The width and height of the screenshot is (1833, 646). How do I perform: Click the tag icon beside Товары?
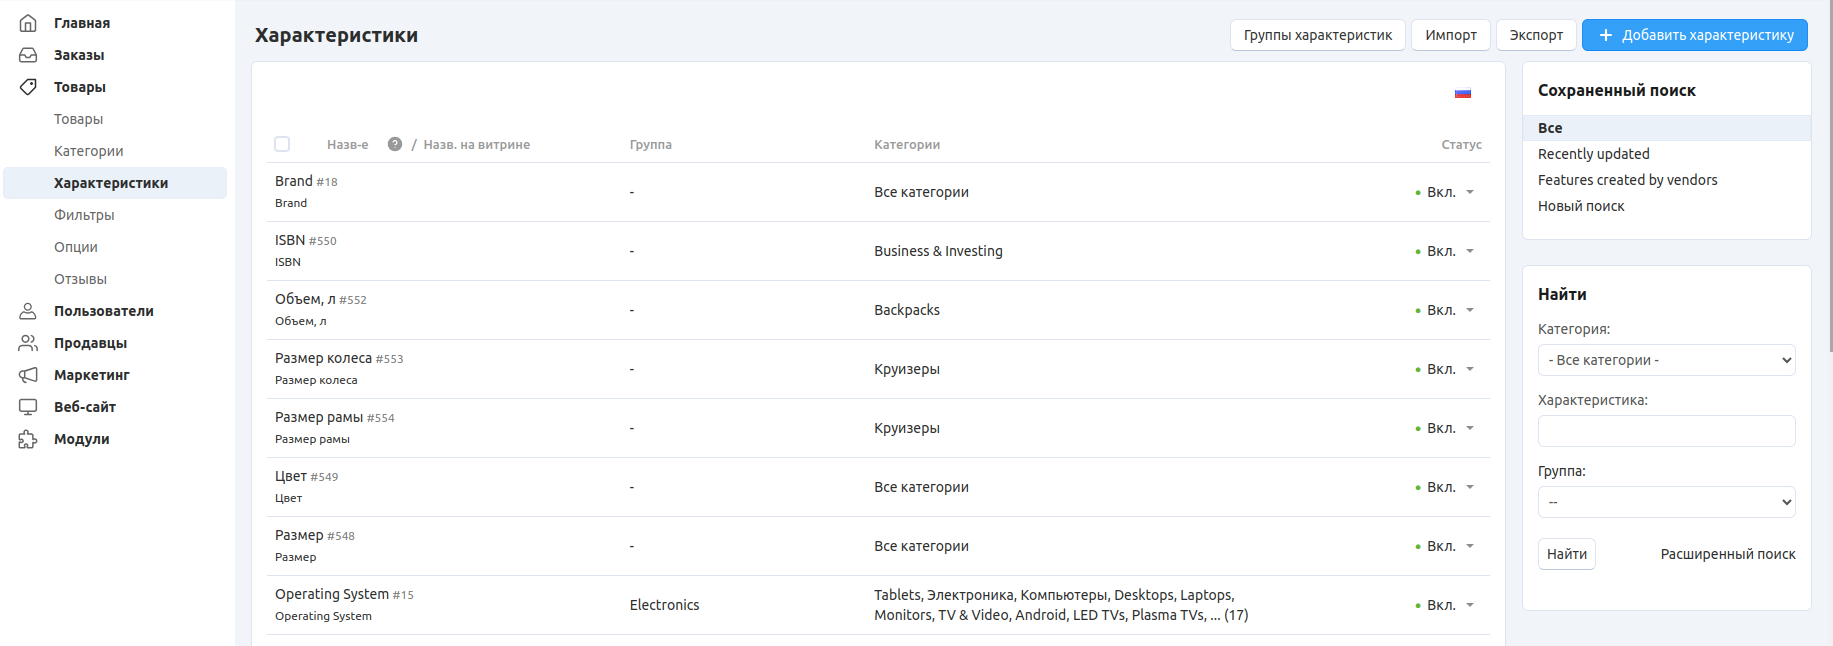tap(28, 87)
